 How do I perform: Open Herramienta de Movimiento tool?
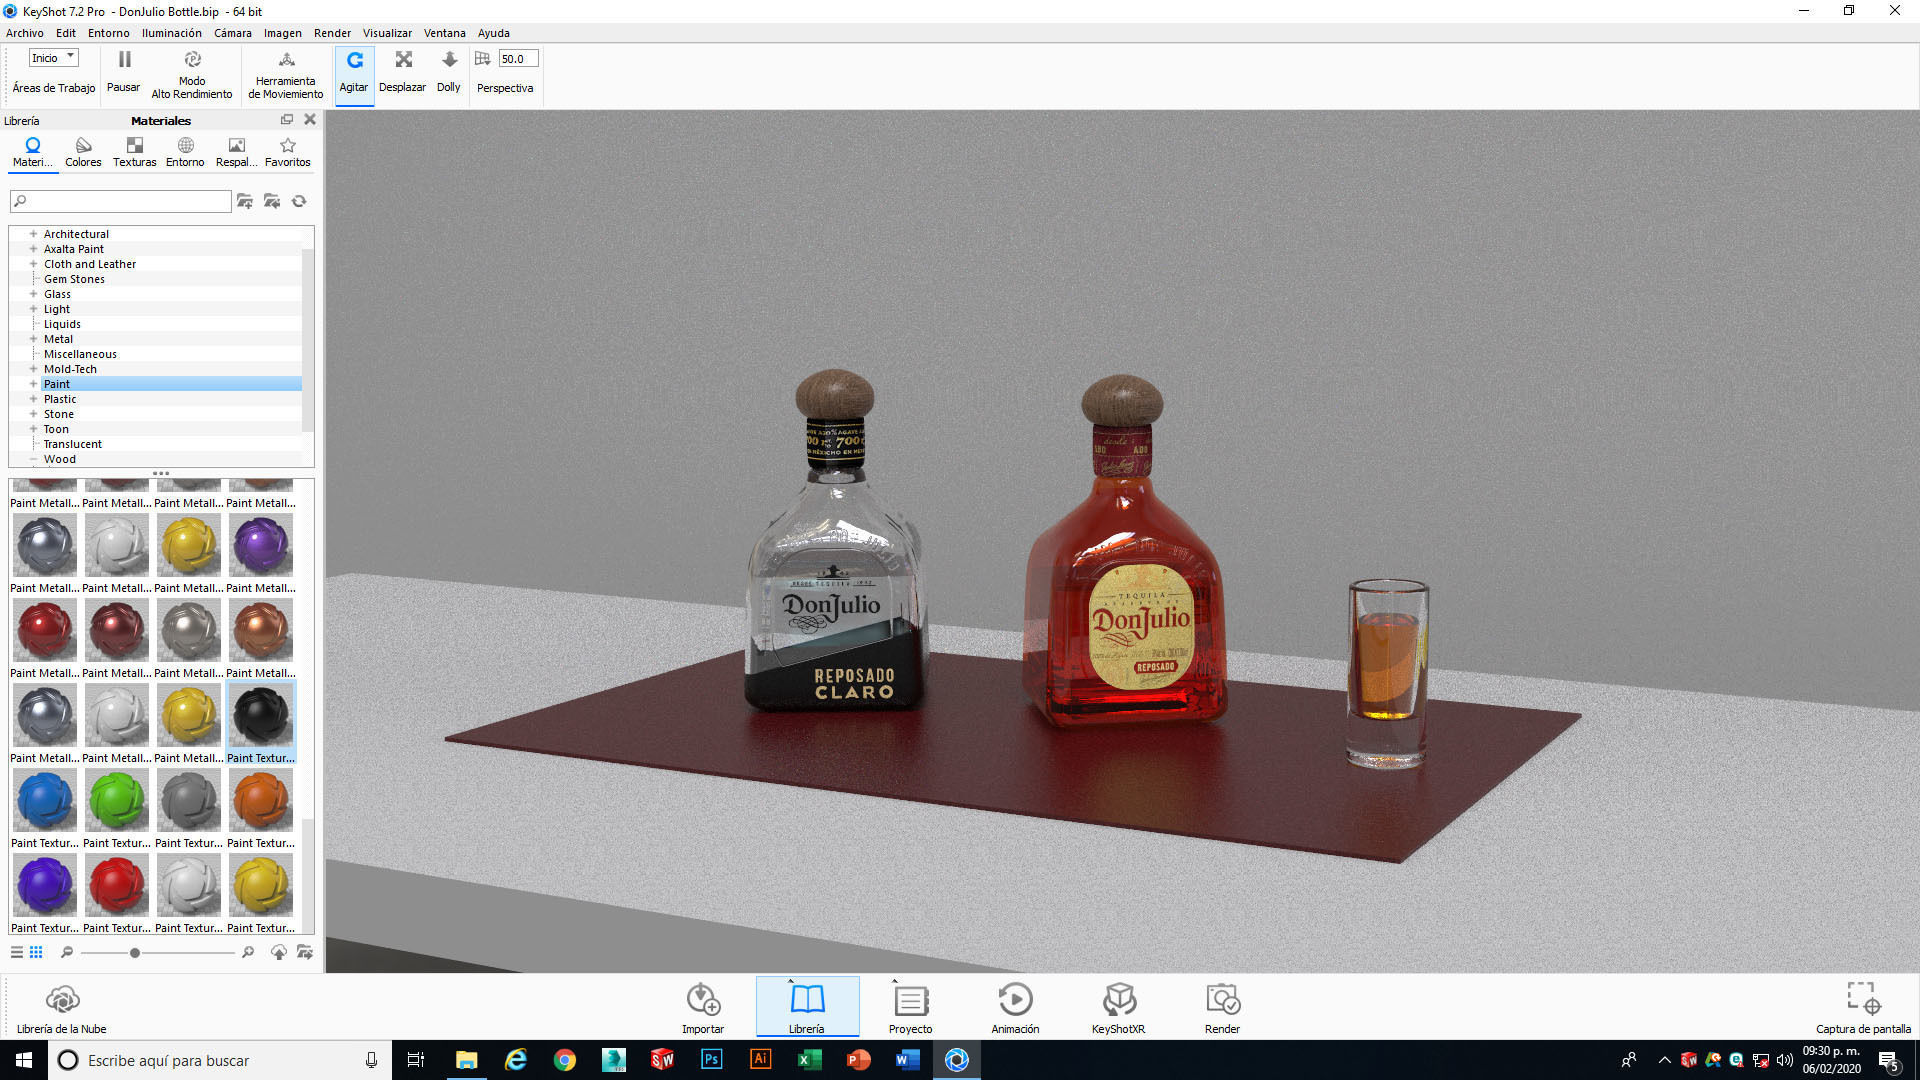pos(286,74)
